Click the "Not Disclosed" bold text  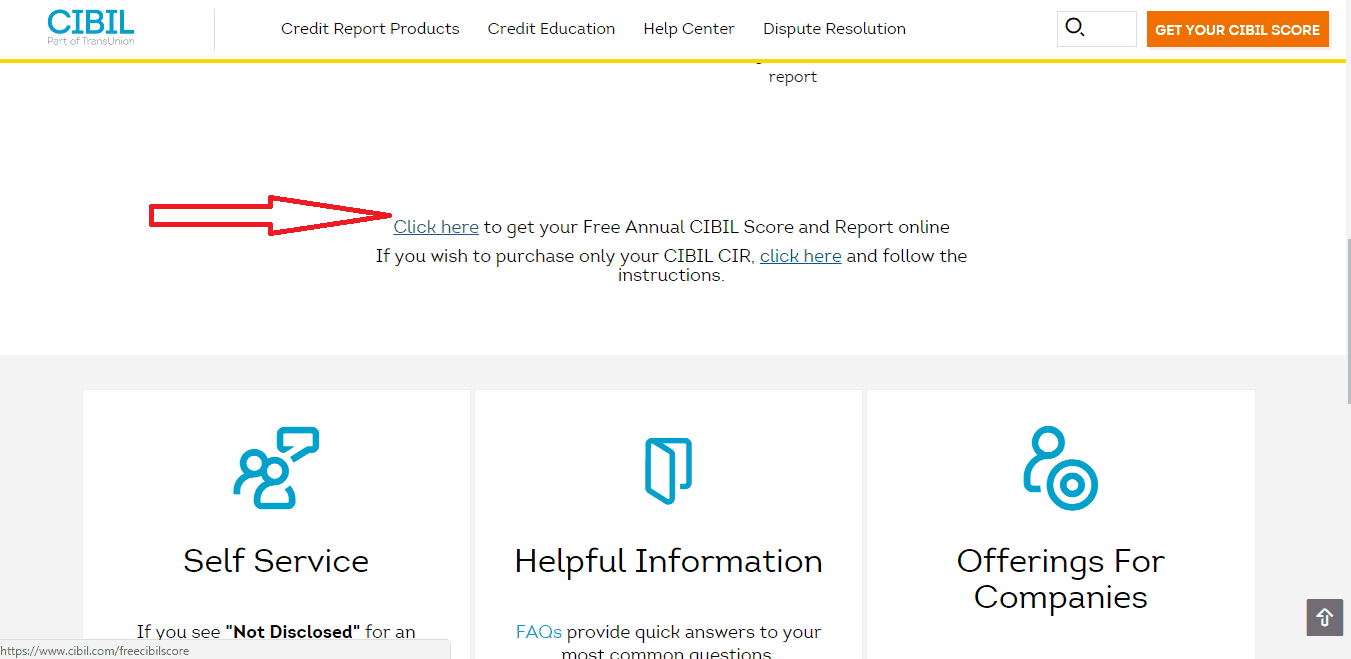(292, 632)
